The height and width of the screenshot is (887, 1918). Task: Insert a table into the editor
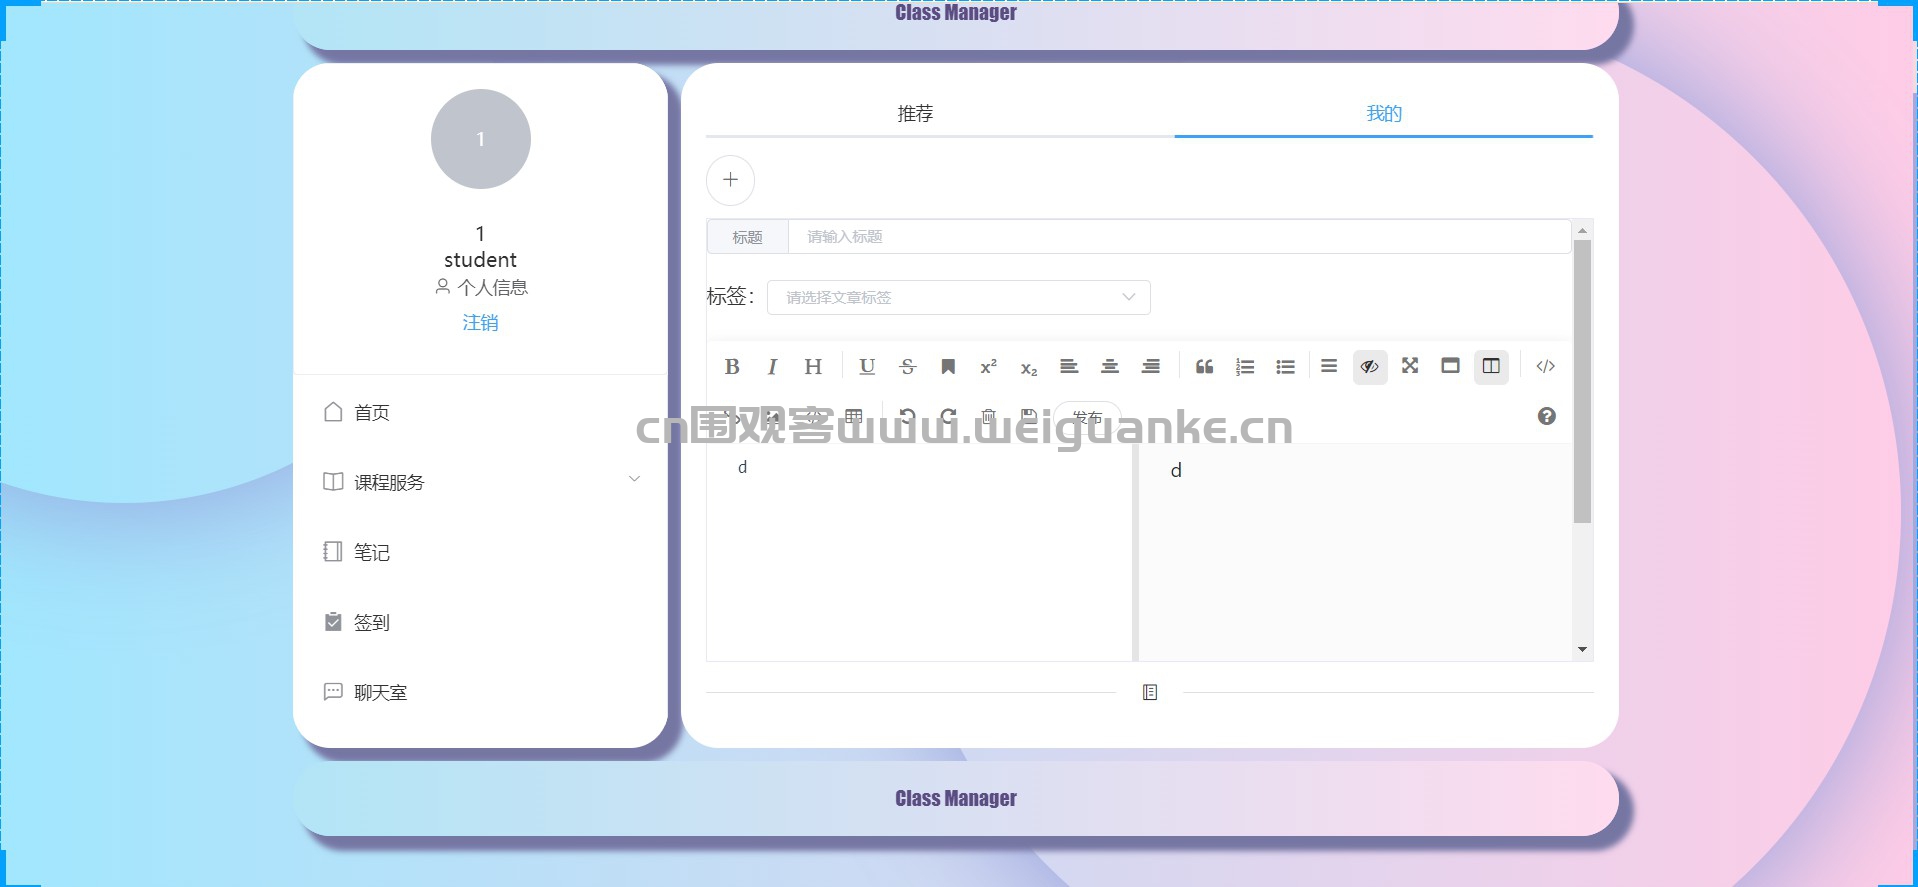(853, 416)
